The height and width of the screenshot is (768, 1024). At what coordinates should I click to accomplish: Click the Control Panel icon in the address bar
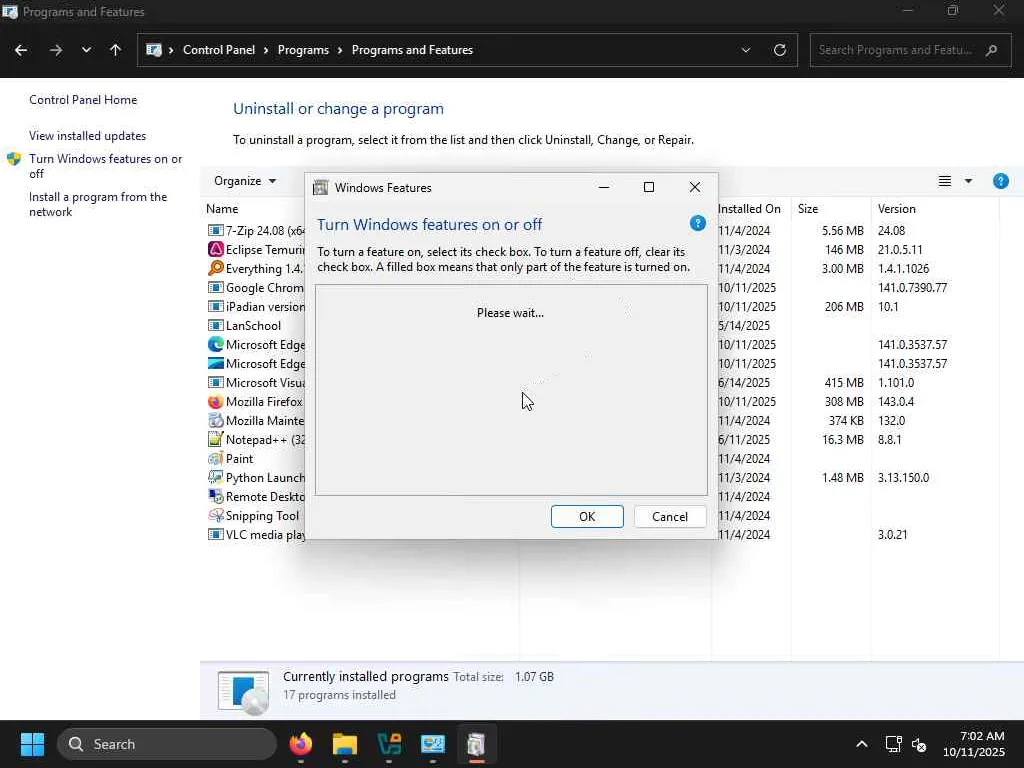pos(153,50)
